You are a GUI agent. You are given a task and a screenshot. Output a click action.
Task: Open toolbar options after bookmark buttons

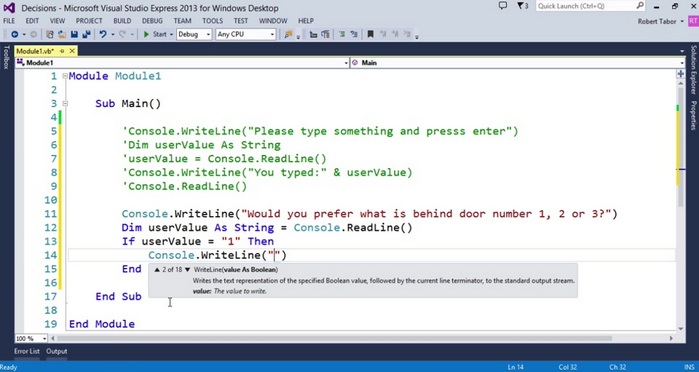417,36
